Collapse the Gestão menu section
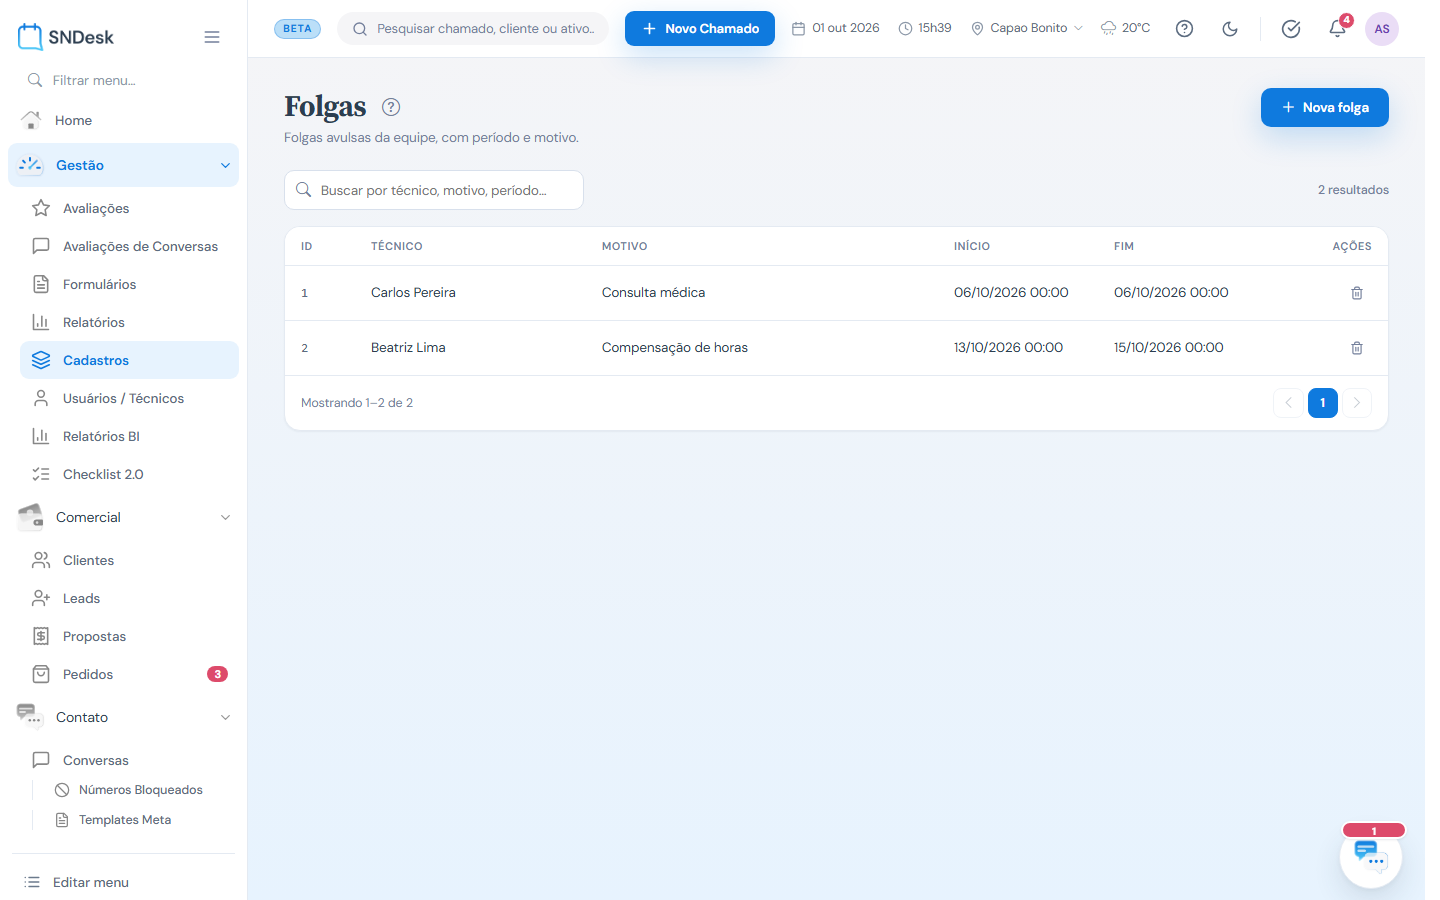Screen dimensions: 1440x900 pyautogui.click(x=124, y=165)
